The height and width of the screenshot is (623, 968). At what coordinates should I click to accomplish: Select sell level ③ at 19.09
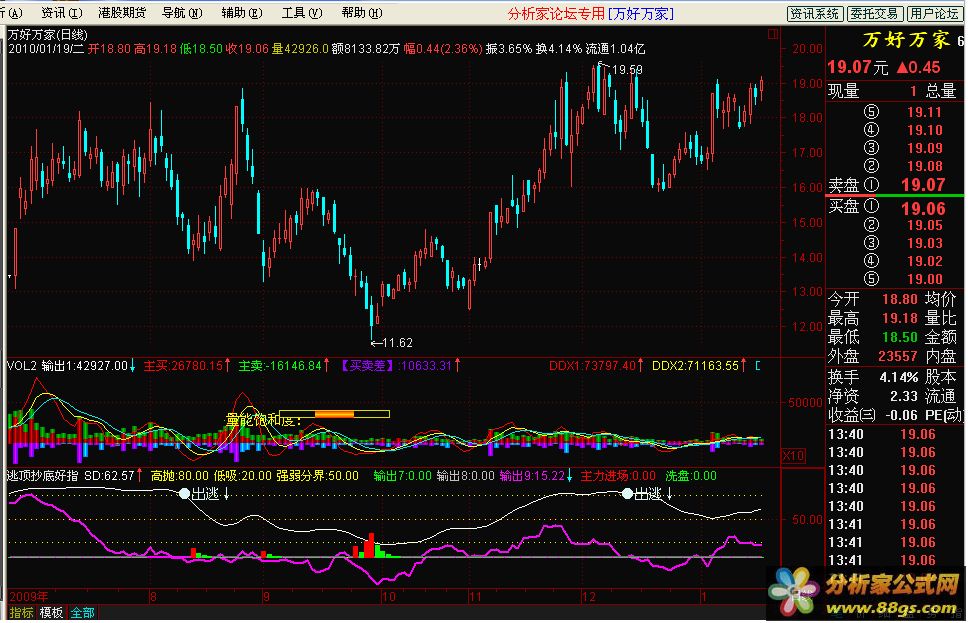(x=903, y=148)
